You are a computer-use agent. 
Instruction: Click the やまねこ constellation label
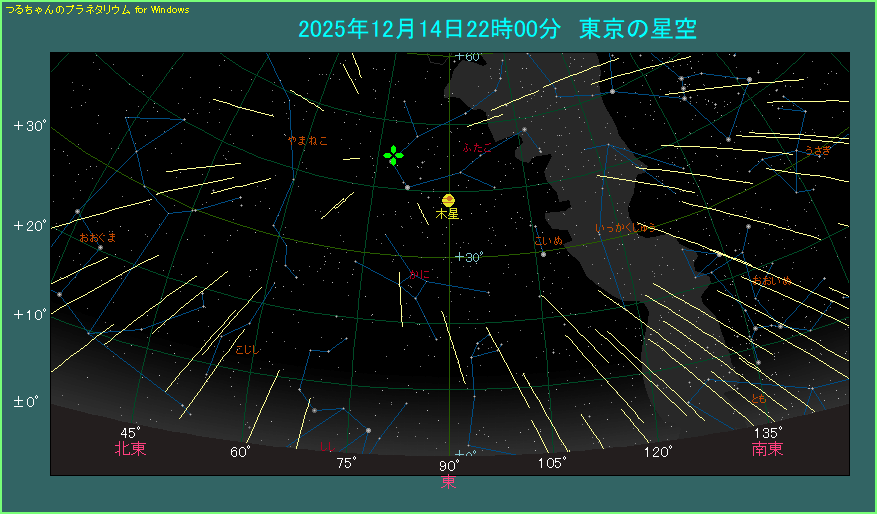point(307,141)
